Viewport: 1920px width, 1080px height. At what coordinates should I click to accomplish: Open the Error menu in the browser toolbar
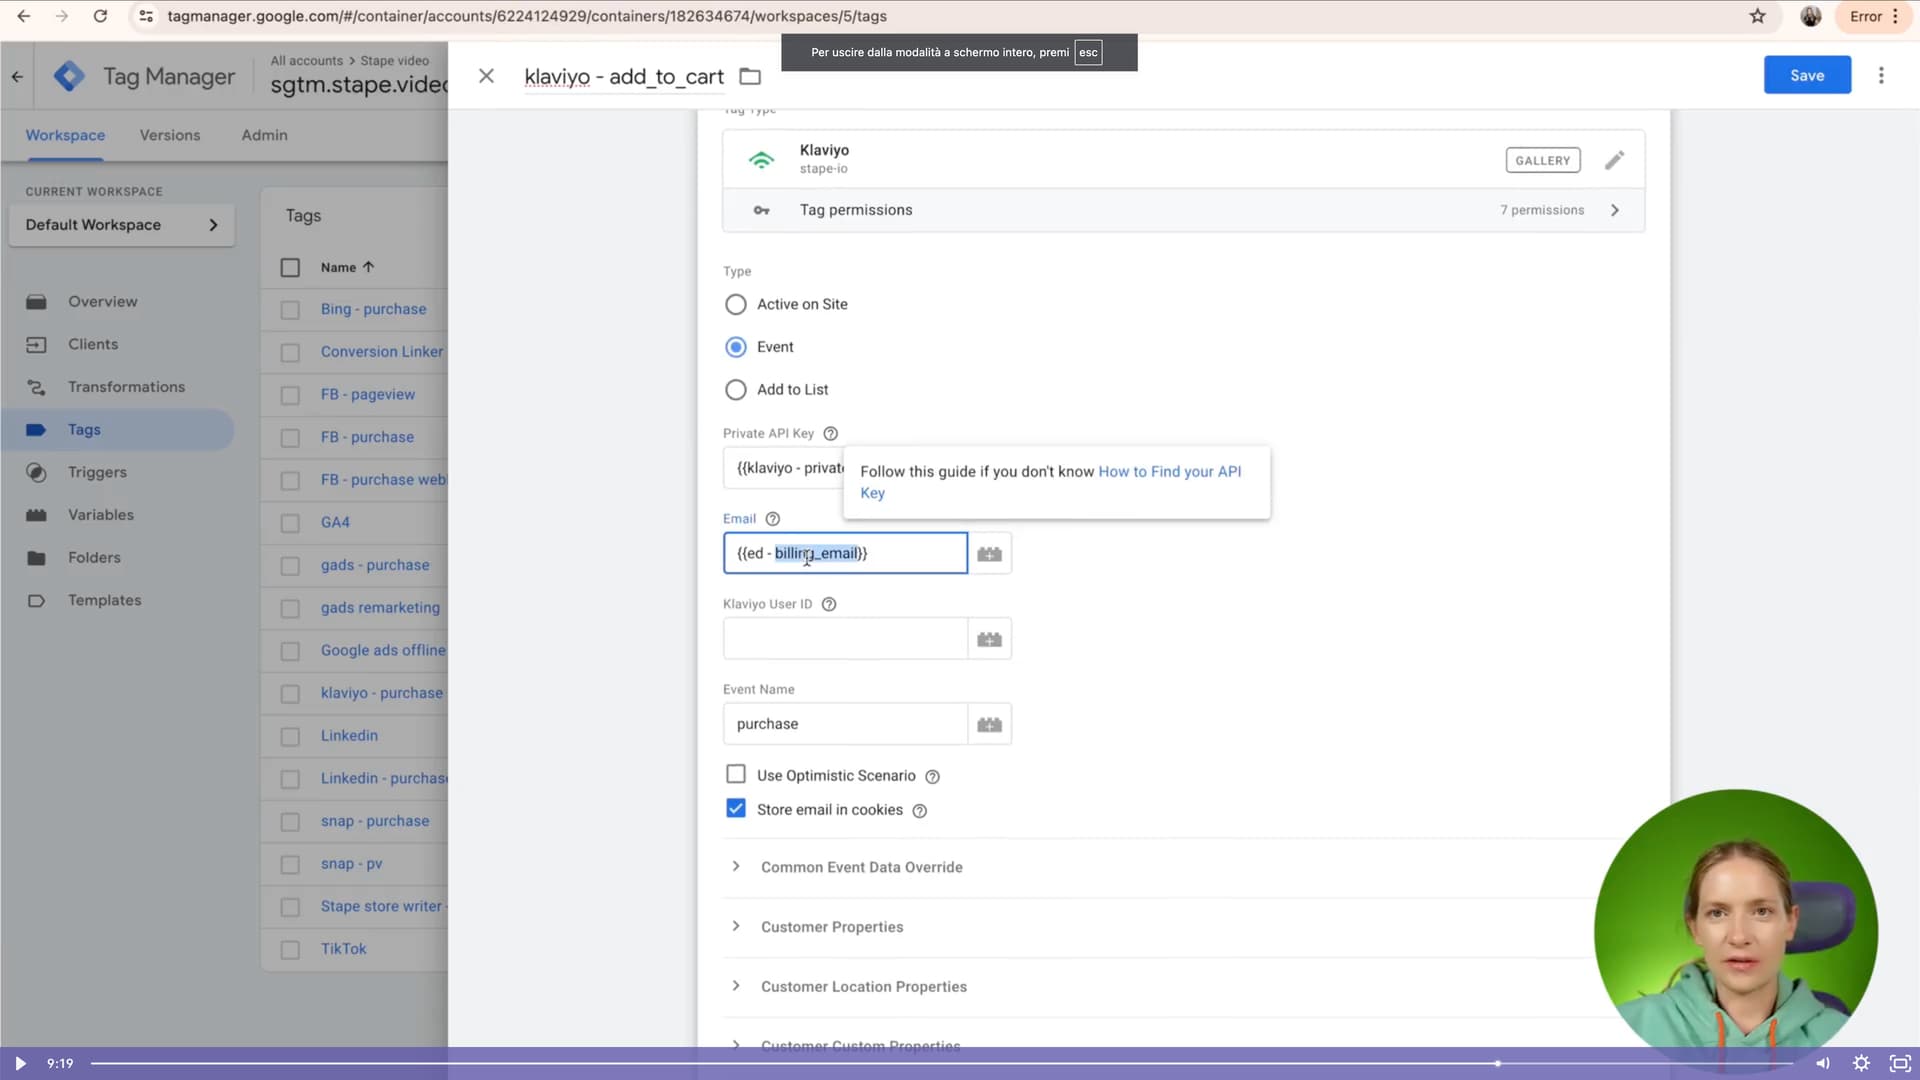pyautogui.click(x=1872, y=16)
